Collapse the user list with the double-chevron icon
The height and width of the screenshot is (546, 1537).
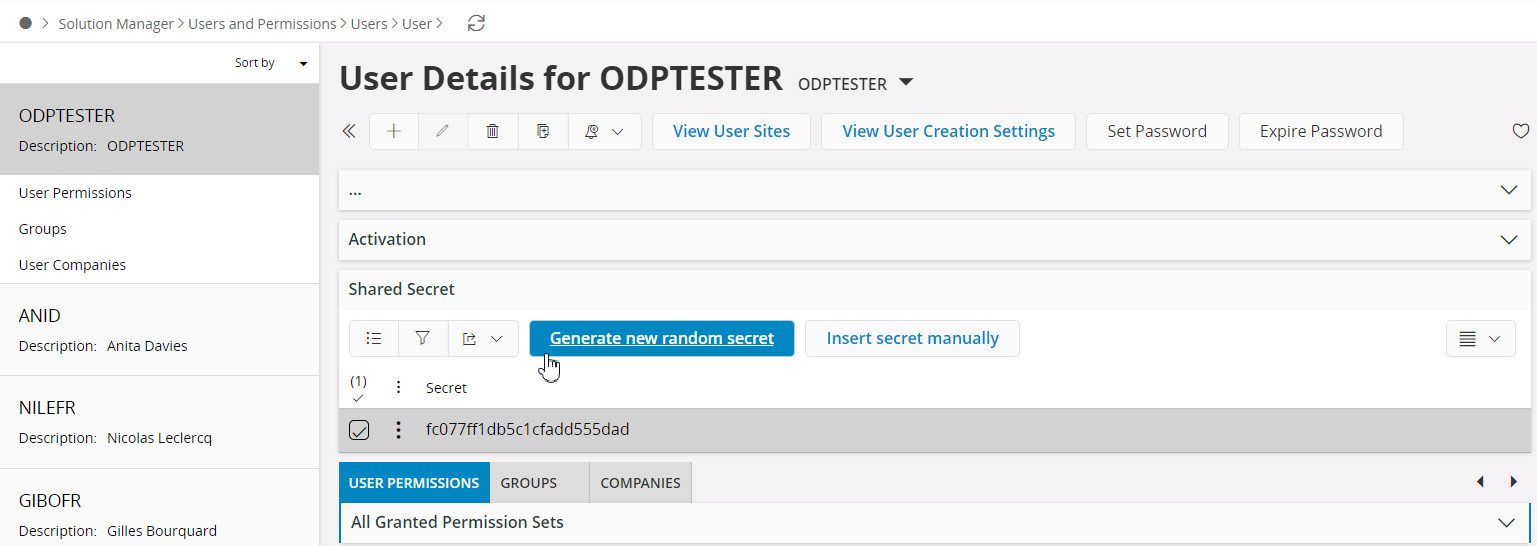[x=349, y=131]
